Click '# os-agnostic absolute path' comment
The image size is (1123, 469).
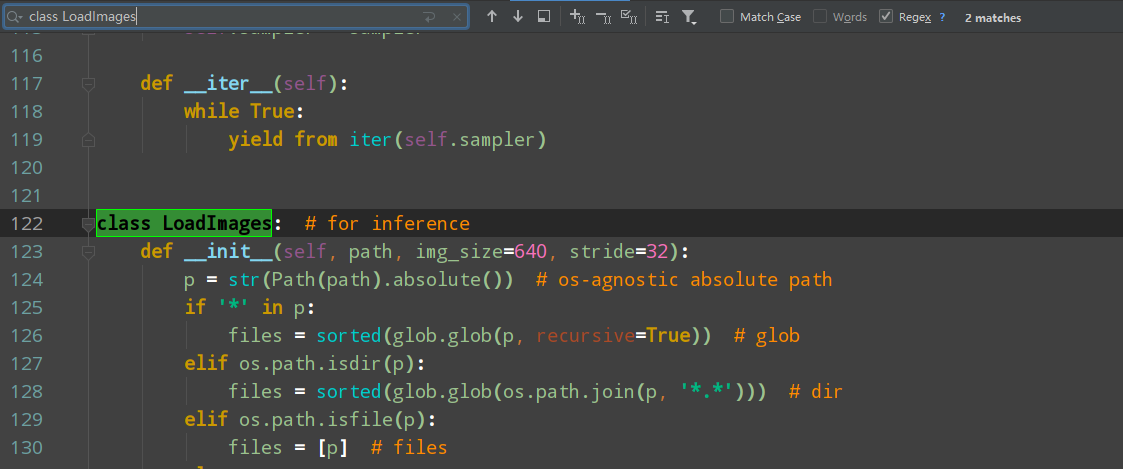(x=684, y=279)
